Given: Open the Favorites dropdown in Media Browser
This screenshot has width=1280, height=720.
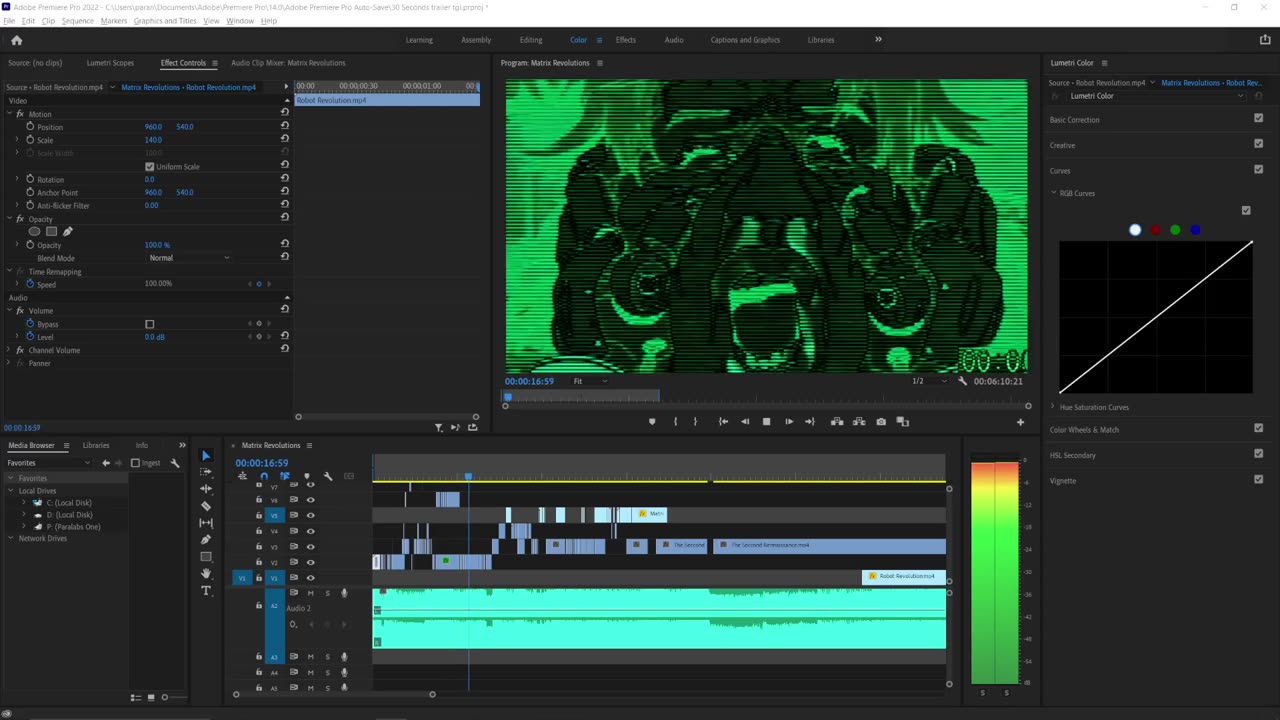Looking at the screenshot, I should [x=48, y=463].
